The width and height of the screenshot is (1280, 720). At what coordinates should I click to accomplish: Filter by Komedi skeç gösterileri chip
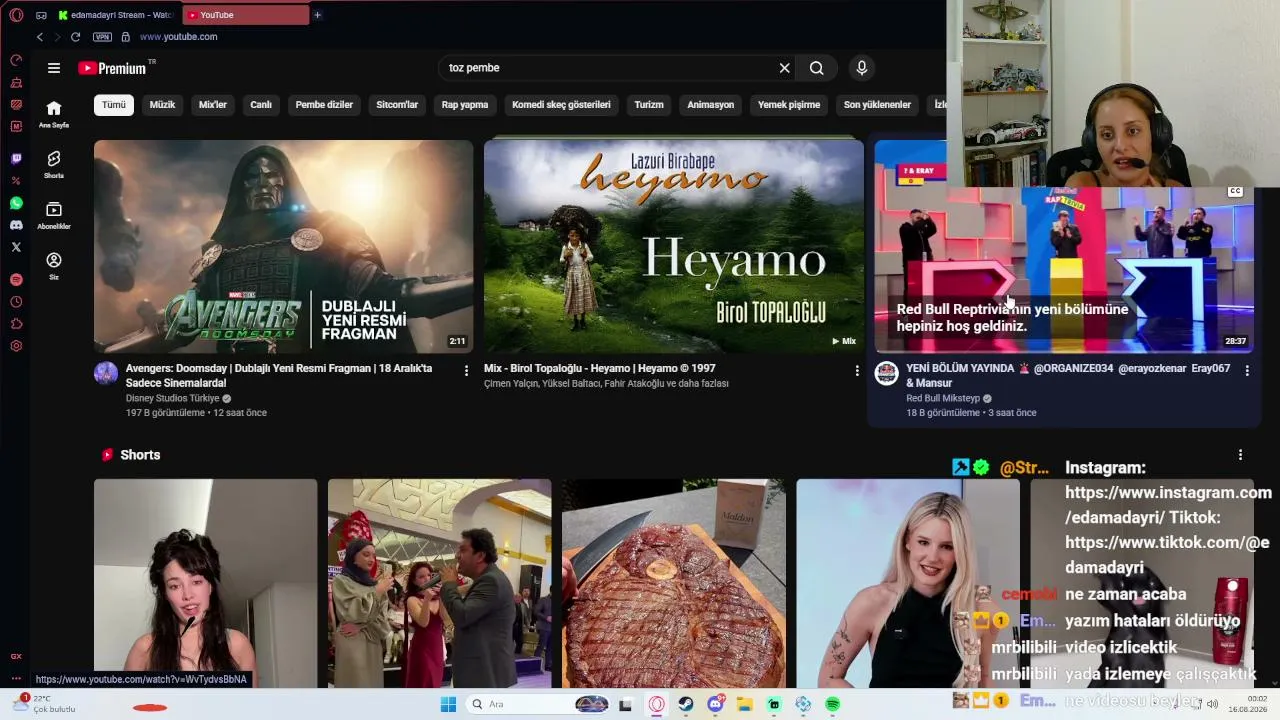pos(561,105)
